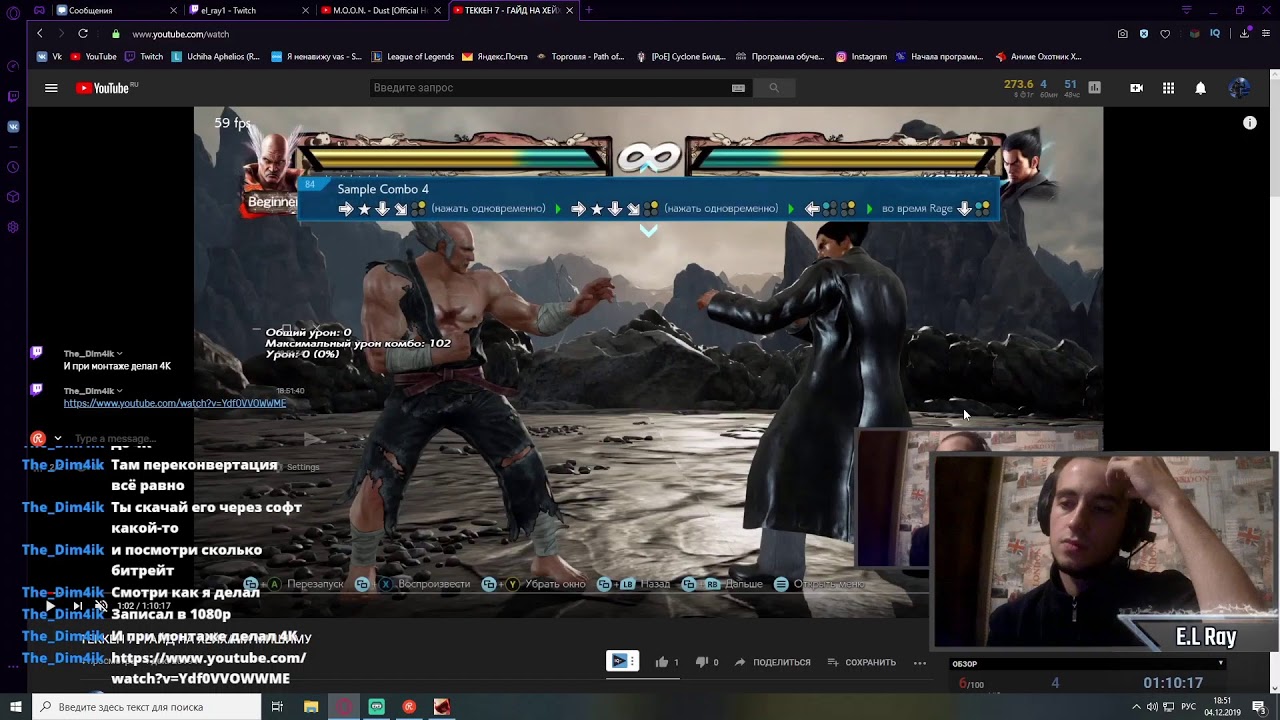Take a snapshot with the address bar camera
The width and height of the screenshot is (1280, 720).
1123,34
